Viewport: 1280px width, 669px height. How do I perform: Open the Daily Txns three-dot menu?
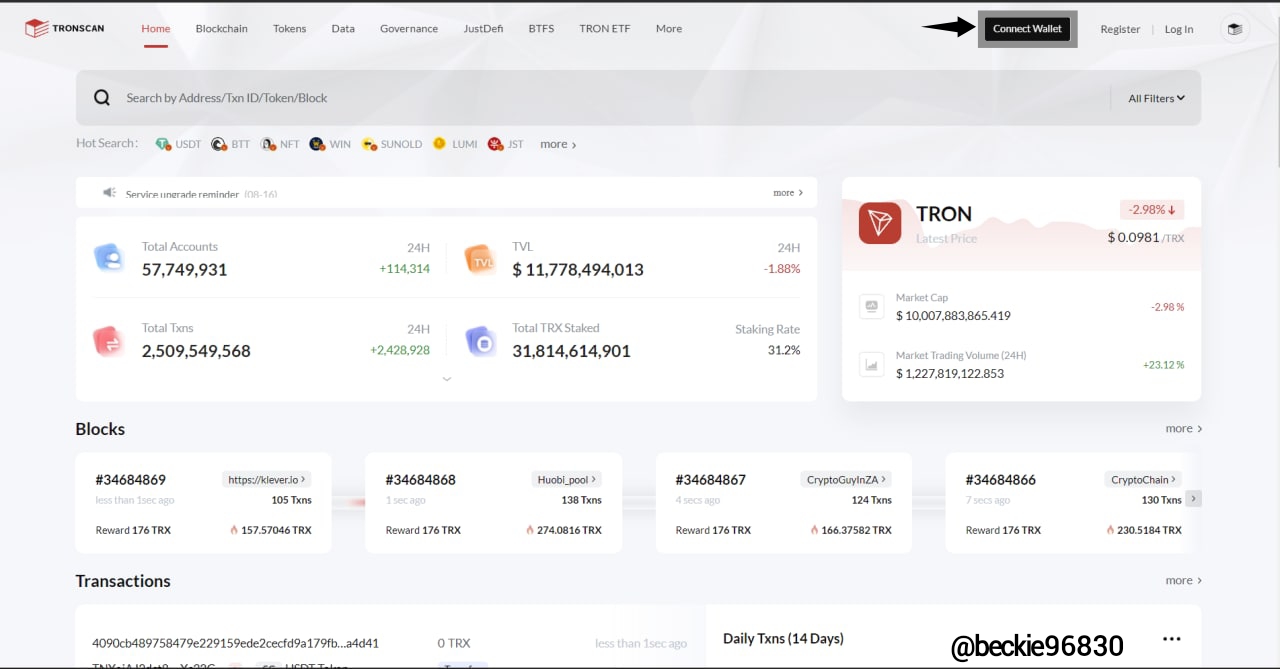point(1172,639)
